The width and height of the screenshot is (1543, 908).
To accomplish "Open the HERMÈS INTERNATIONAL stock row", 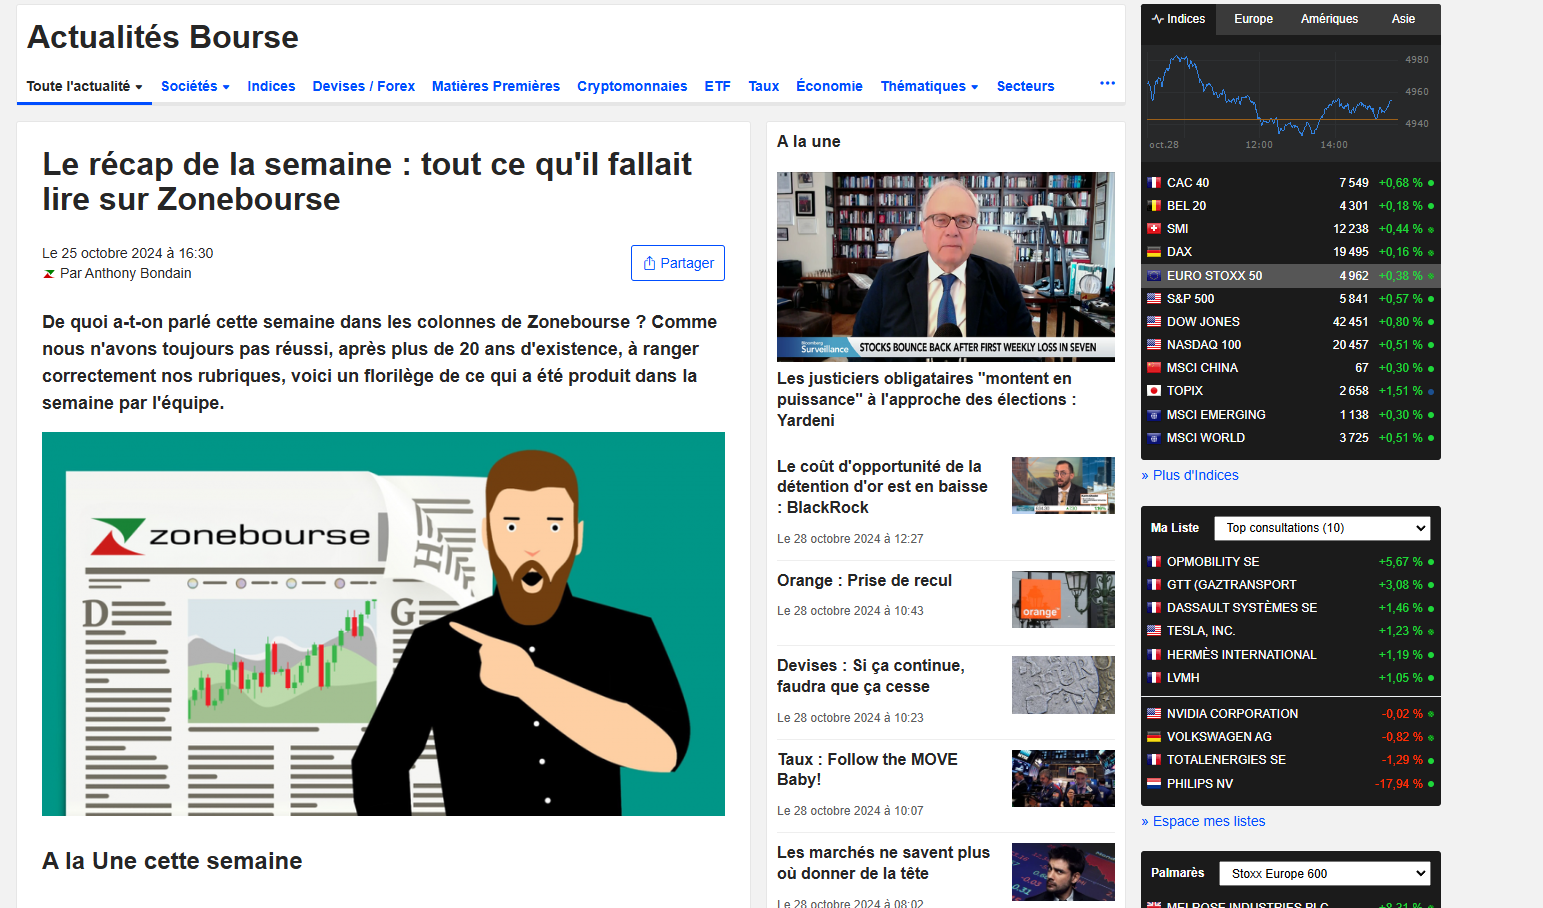I will pos(1291,655).
